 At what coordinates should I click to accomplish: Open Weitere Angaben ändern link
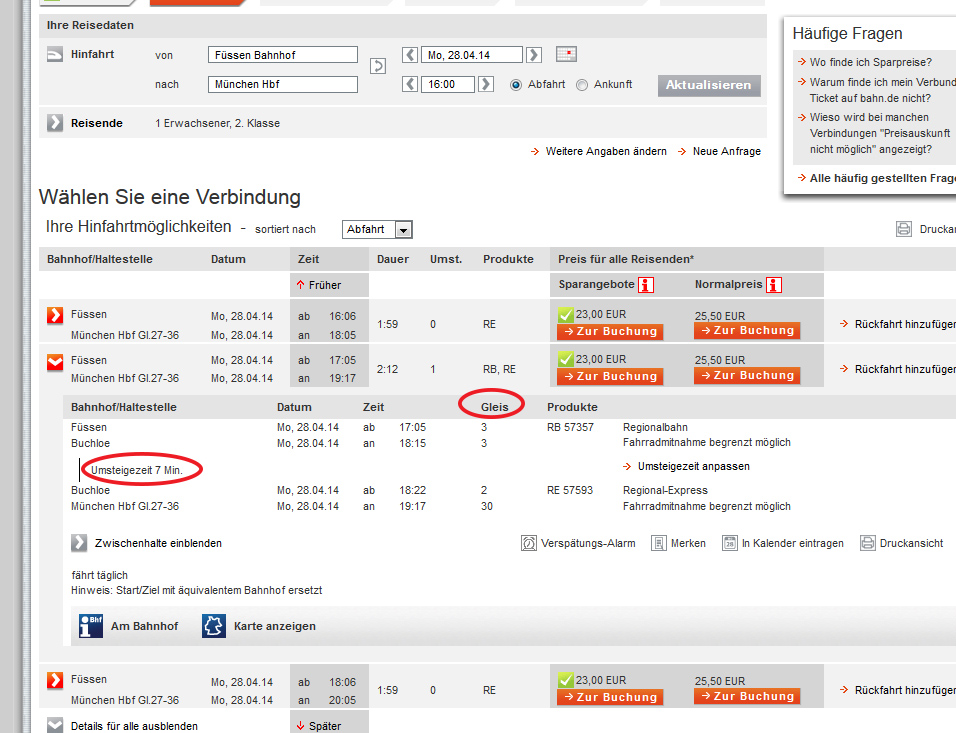pyautogui.click(x=606, y=151)
